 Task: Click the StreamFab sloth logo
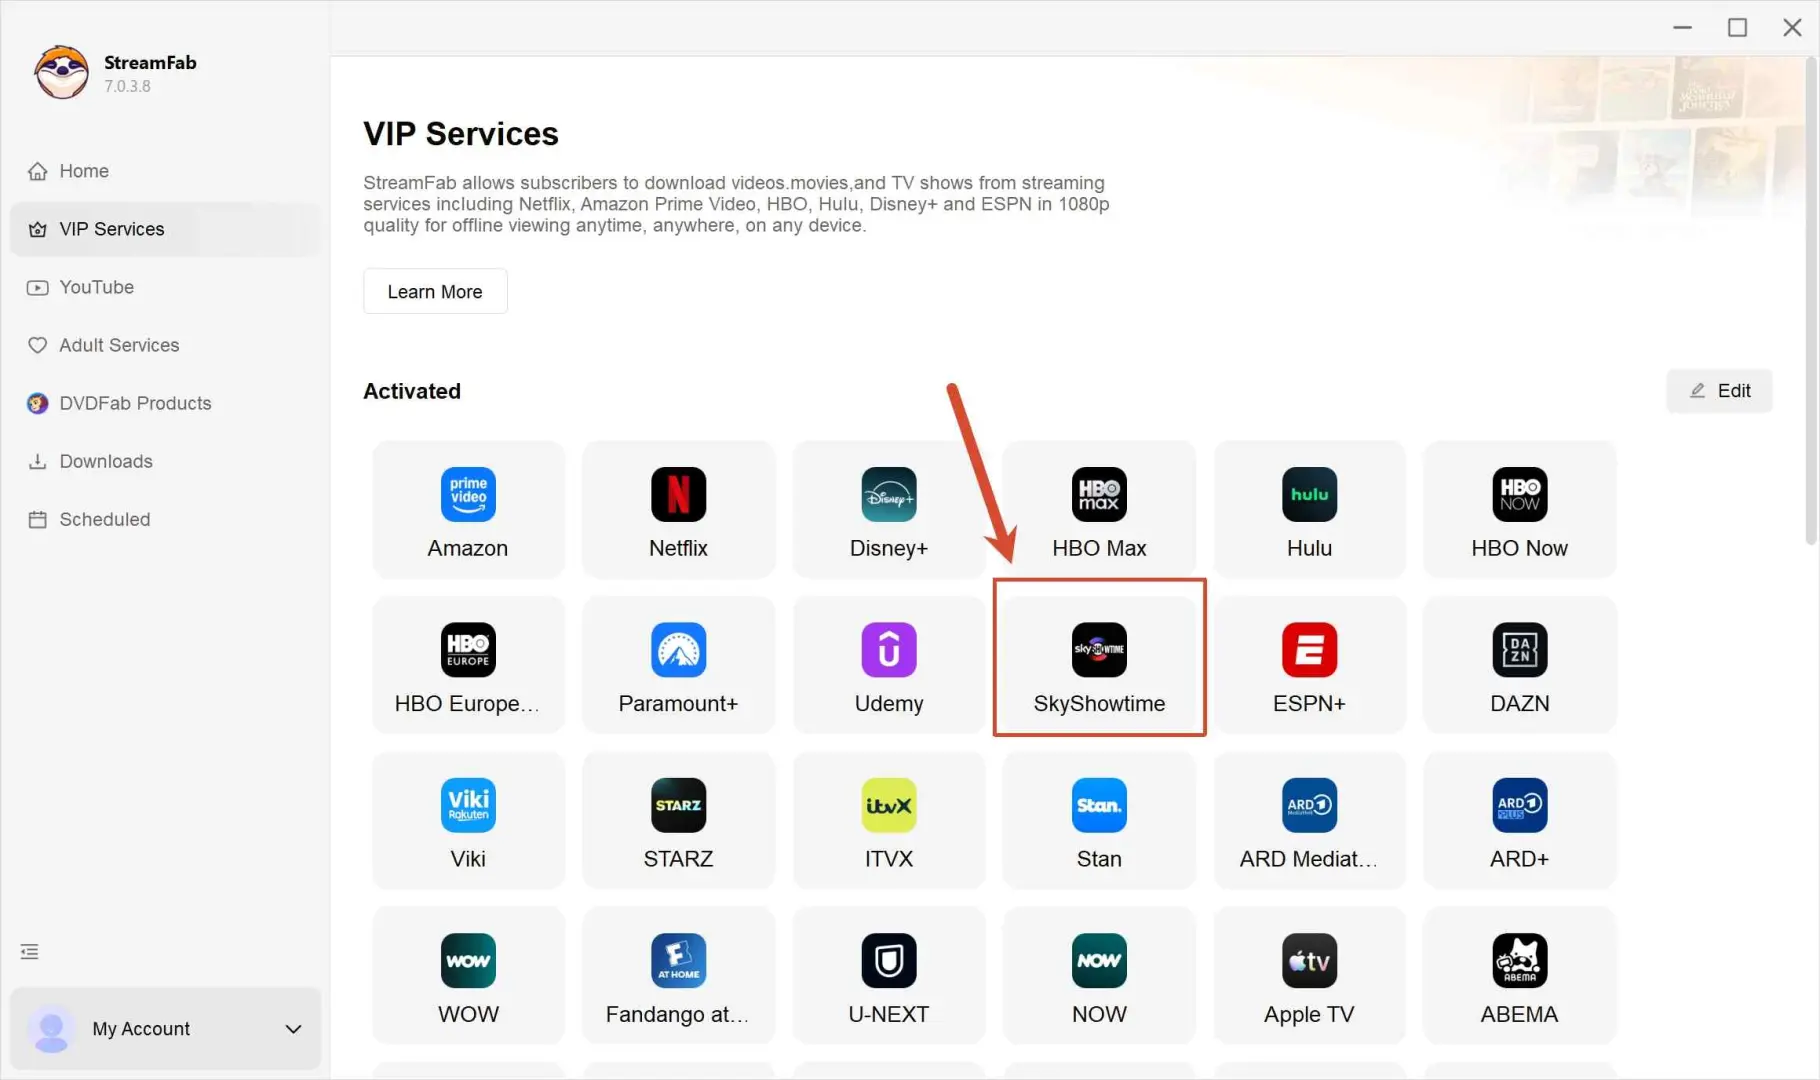click(61, 72)
